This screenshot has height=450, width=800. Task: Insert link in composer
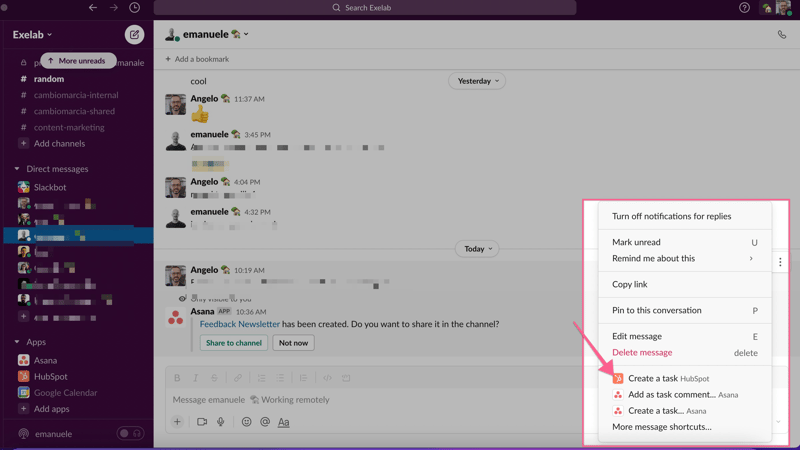(x=238, y=378)
